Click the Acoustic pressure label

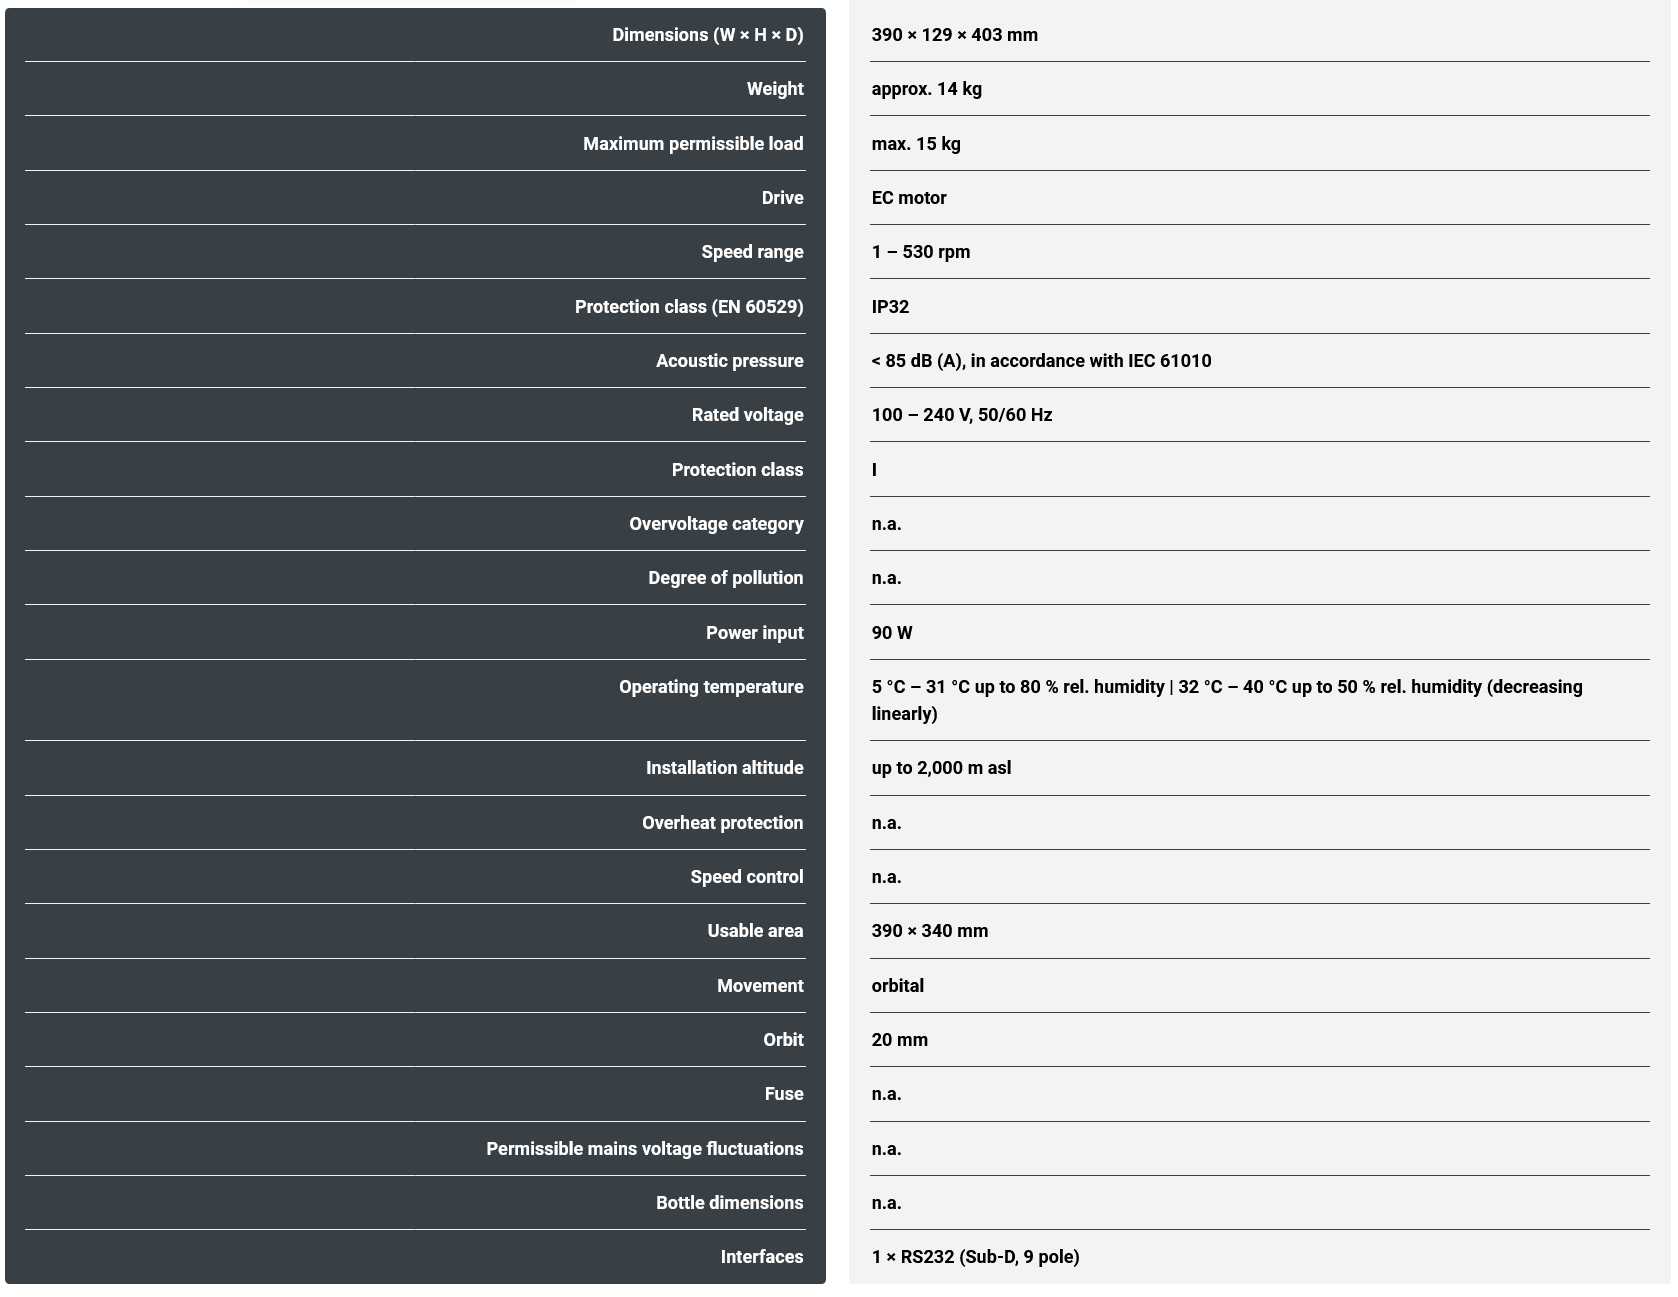pyautogui.click(x=729, y=361)
